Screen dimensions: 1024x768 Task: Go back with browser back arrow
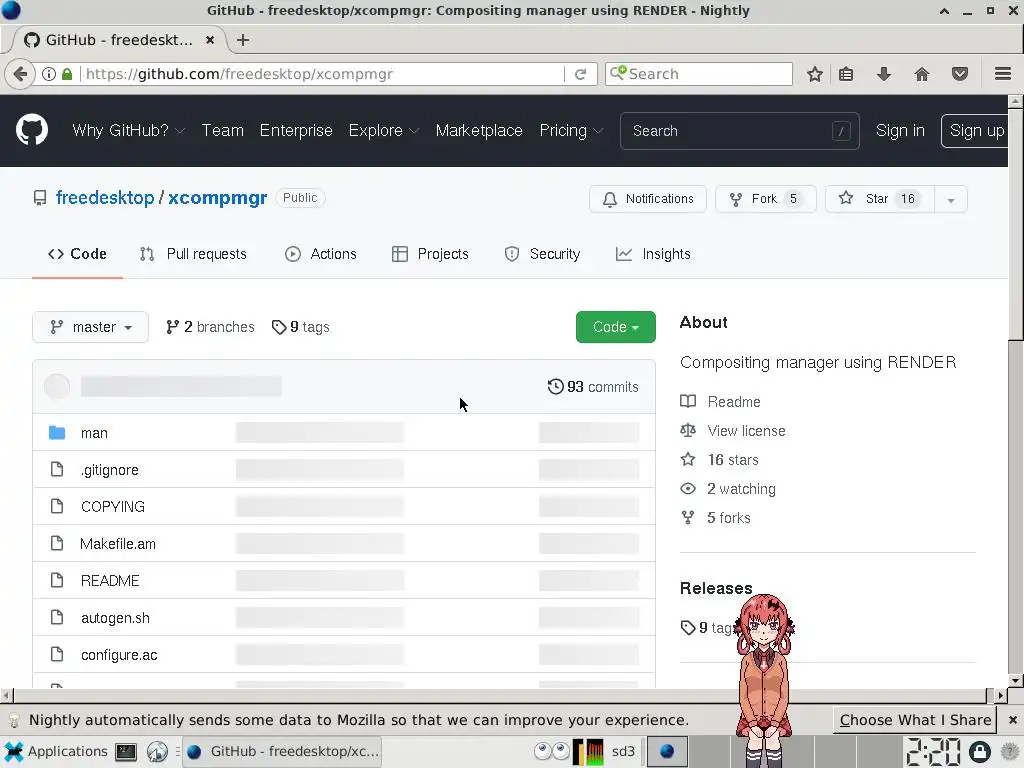pyautogui.click(x=20, y=74)
